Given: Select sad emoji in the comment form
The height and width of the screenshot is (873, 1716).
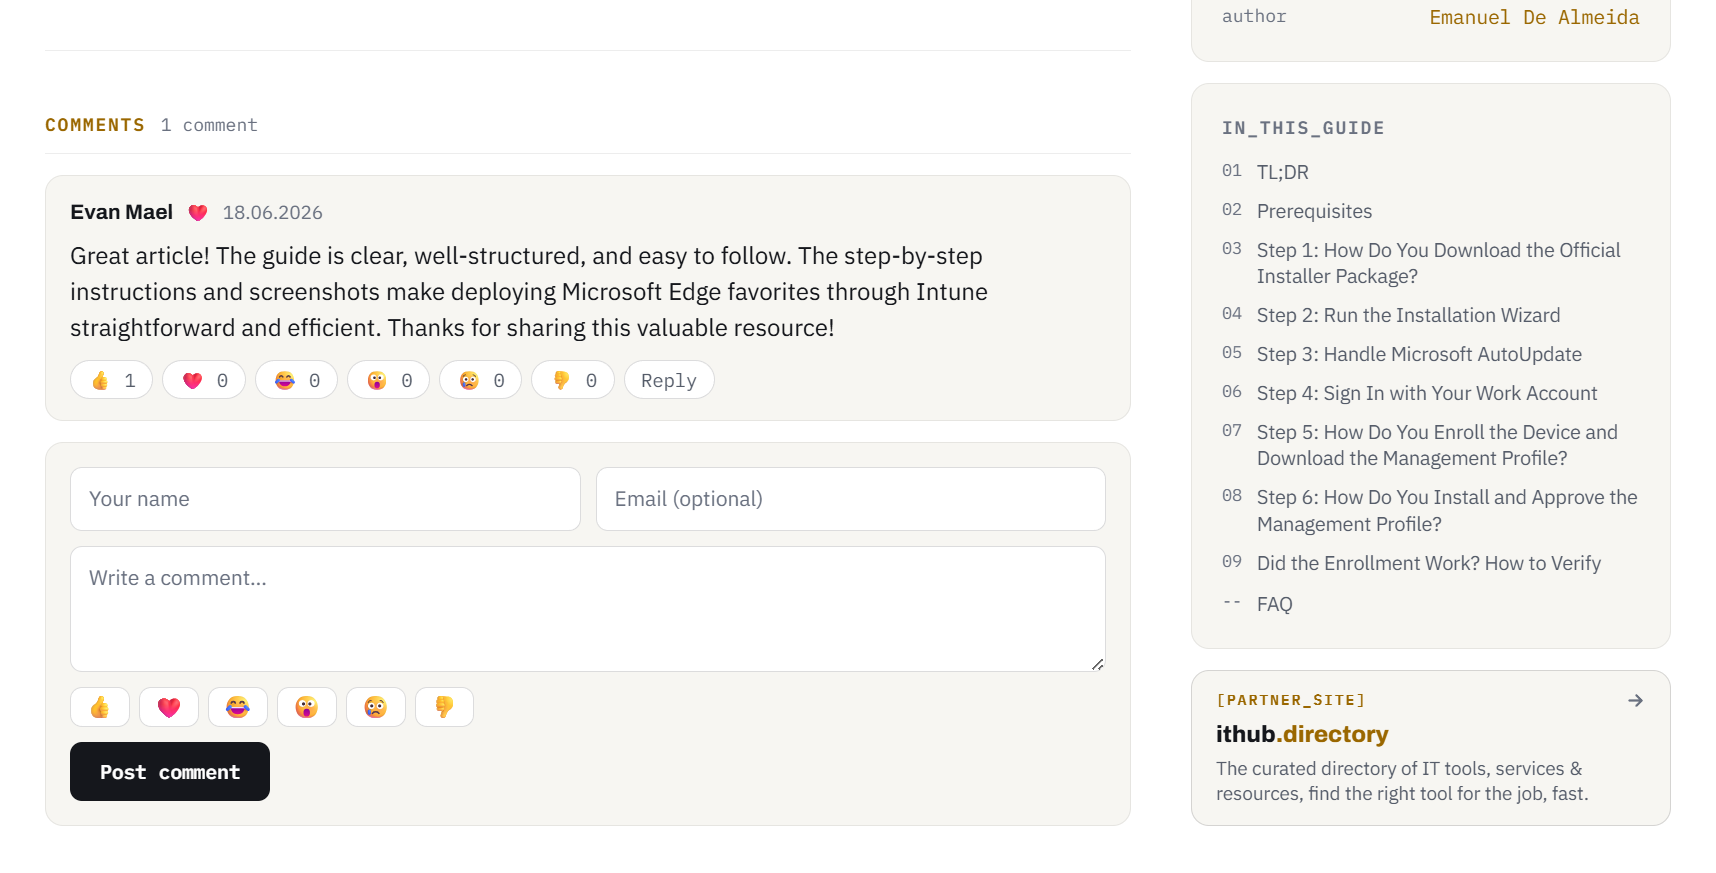Looking at the screenshot, I should (x=376, y=707).
